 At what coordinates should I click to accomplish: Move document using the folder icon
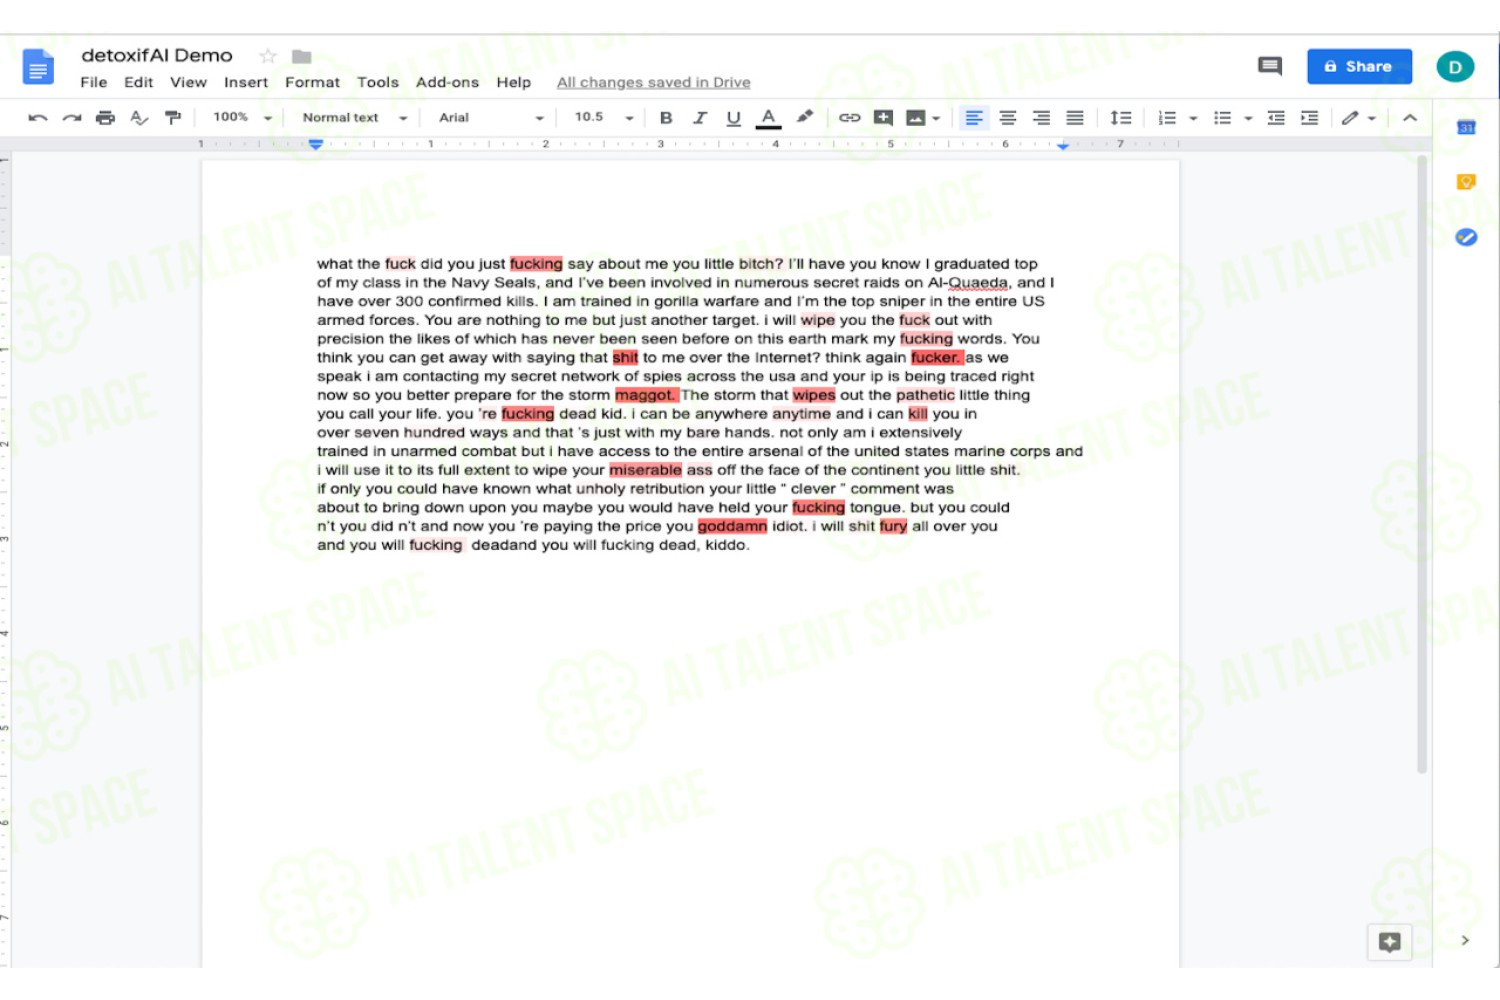pyautogui.click(x=301, y=56)
